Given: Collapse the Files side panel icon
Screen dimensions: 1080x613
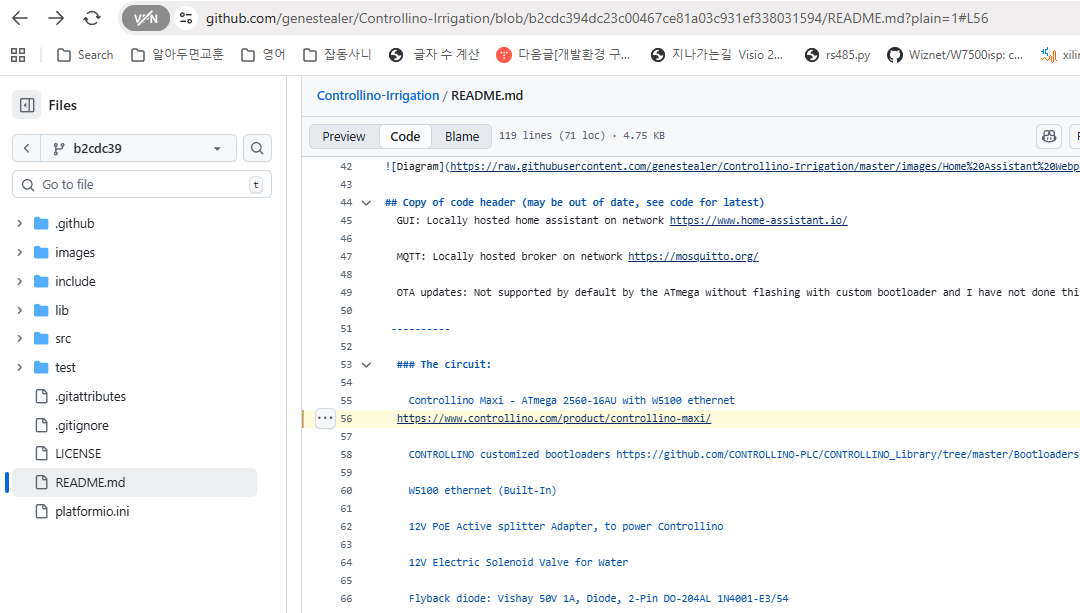Looking at the screenshot, I should pyautogui.click(x=27, y=105).
